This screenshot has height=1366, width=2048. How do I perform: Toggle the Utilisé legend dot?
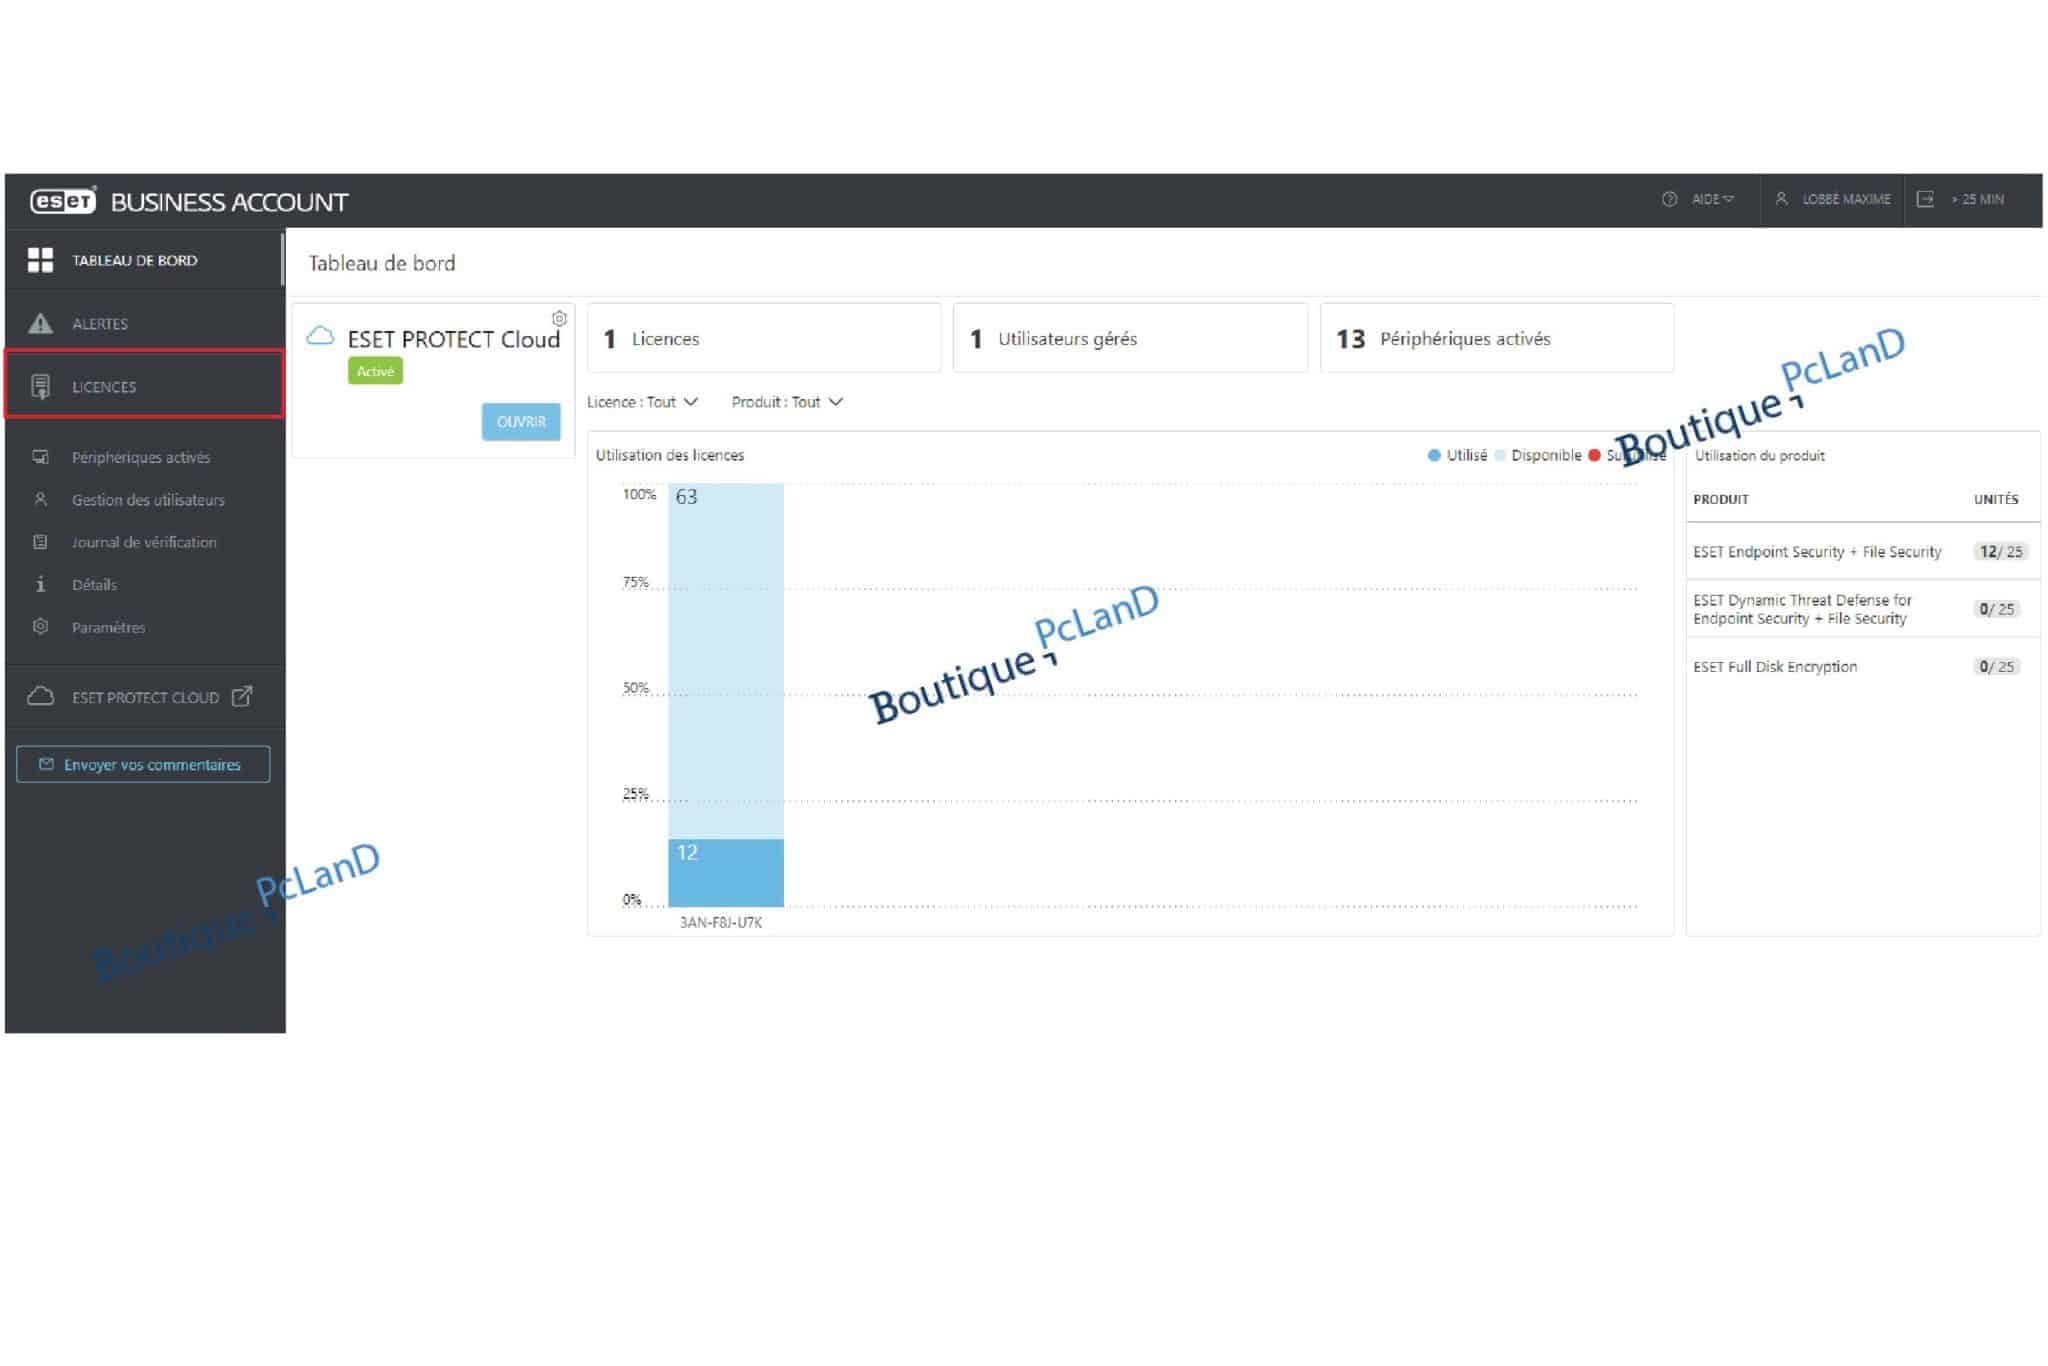(x=1434, y=455)
